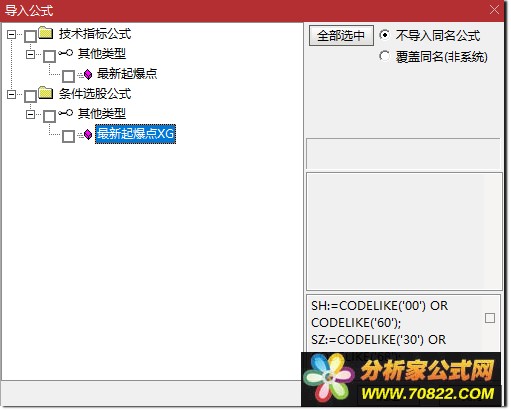The height and width of the screenshot is (410, 511).
Task: Collapse 其他类型 node under 条件选股公式
Action: coord(31,114)
